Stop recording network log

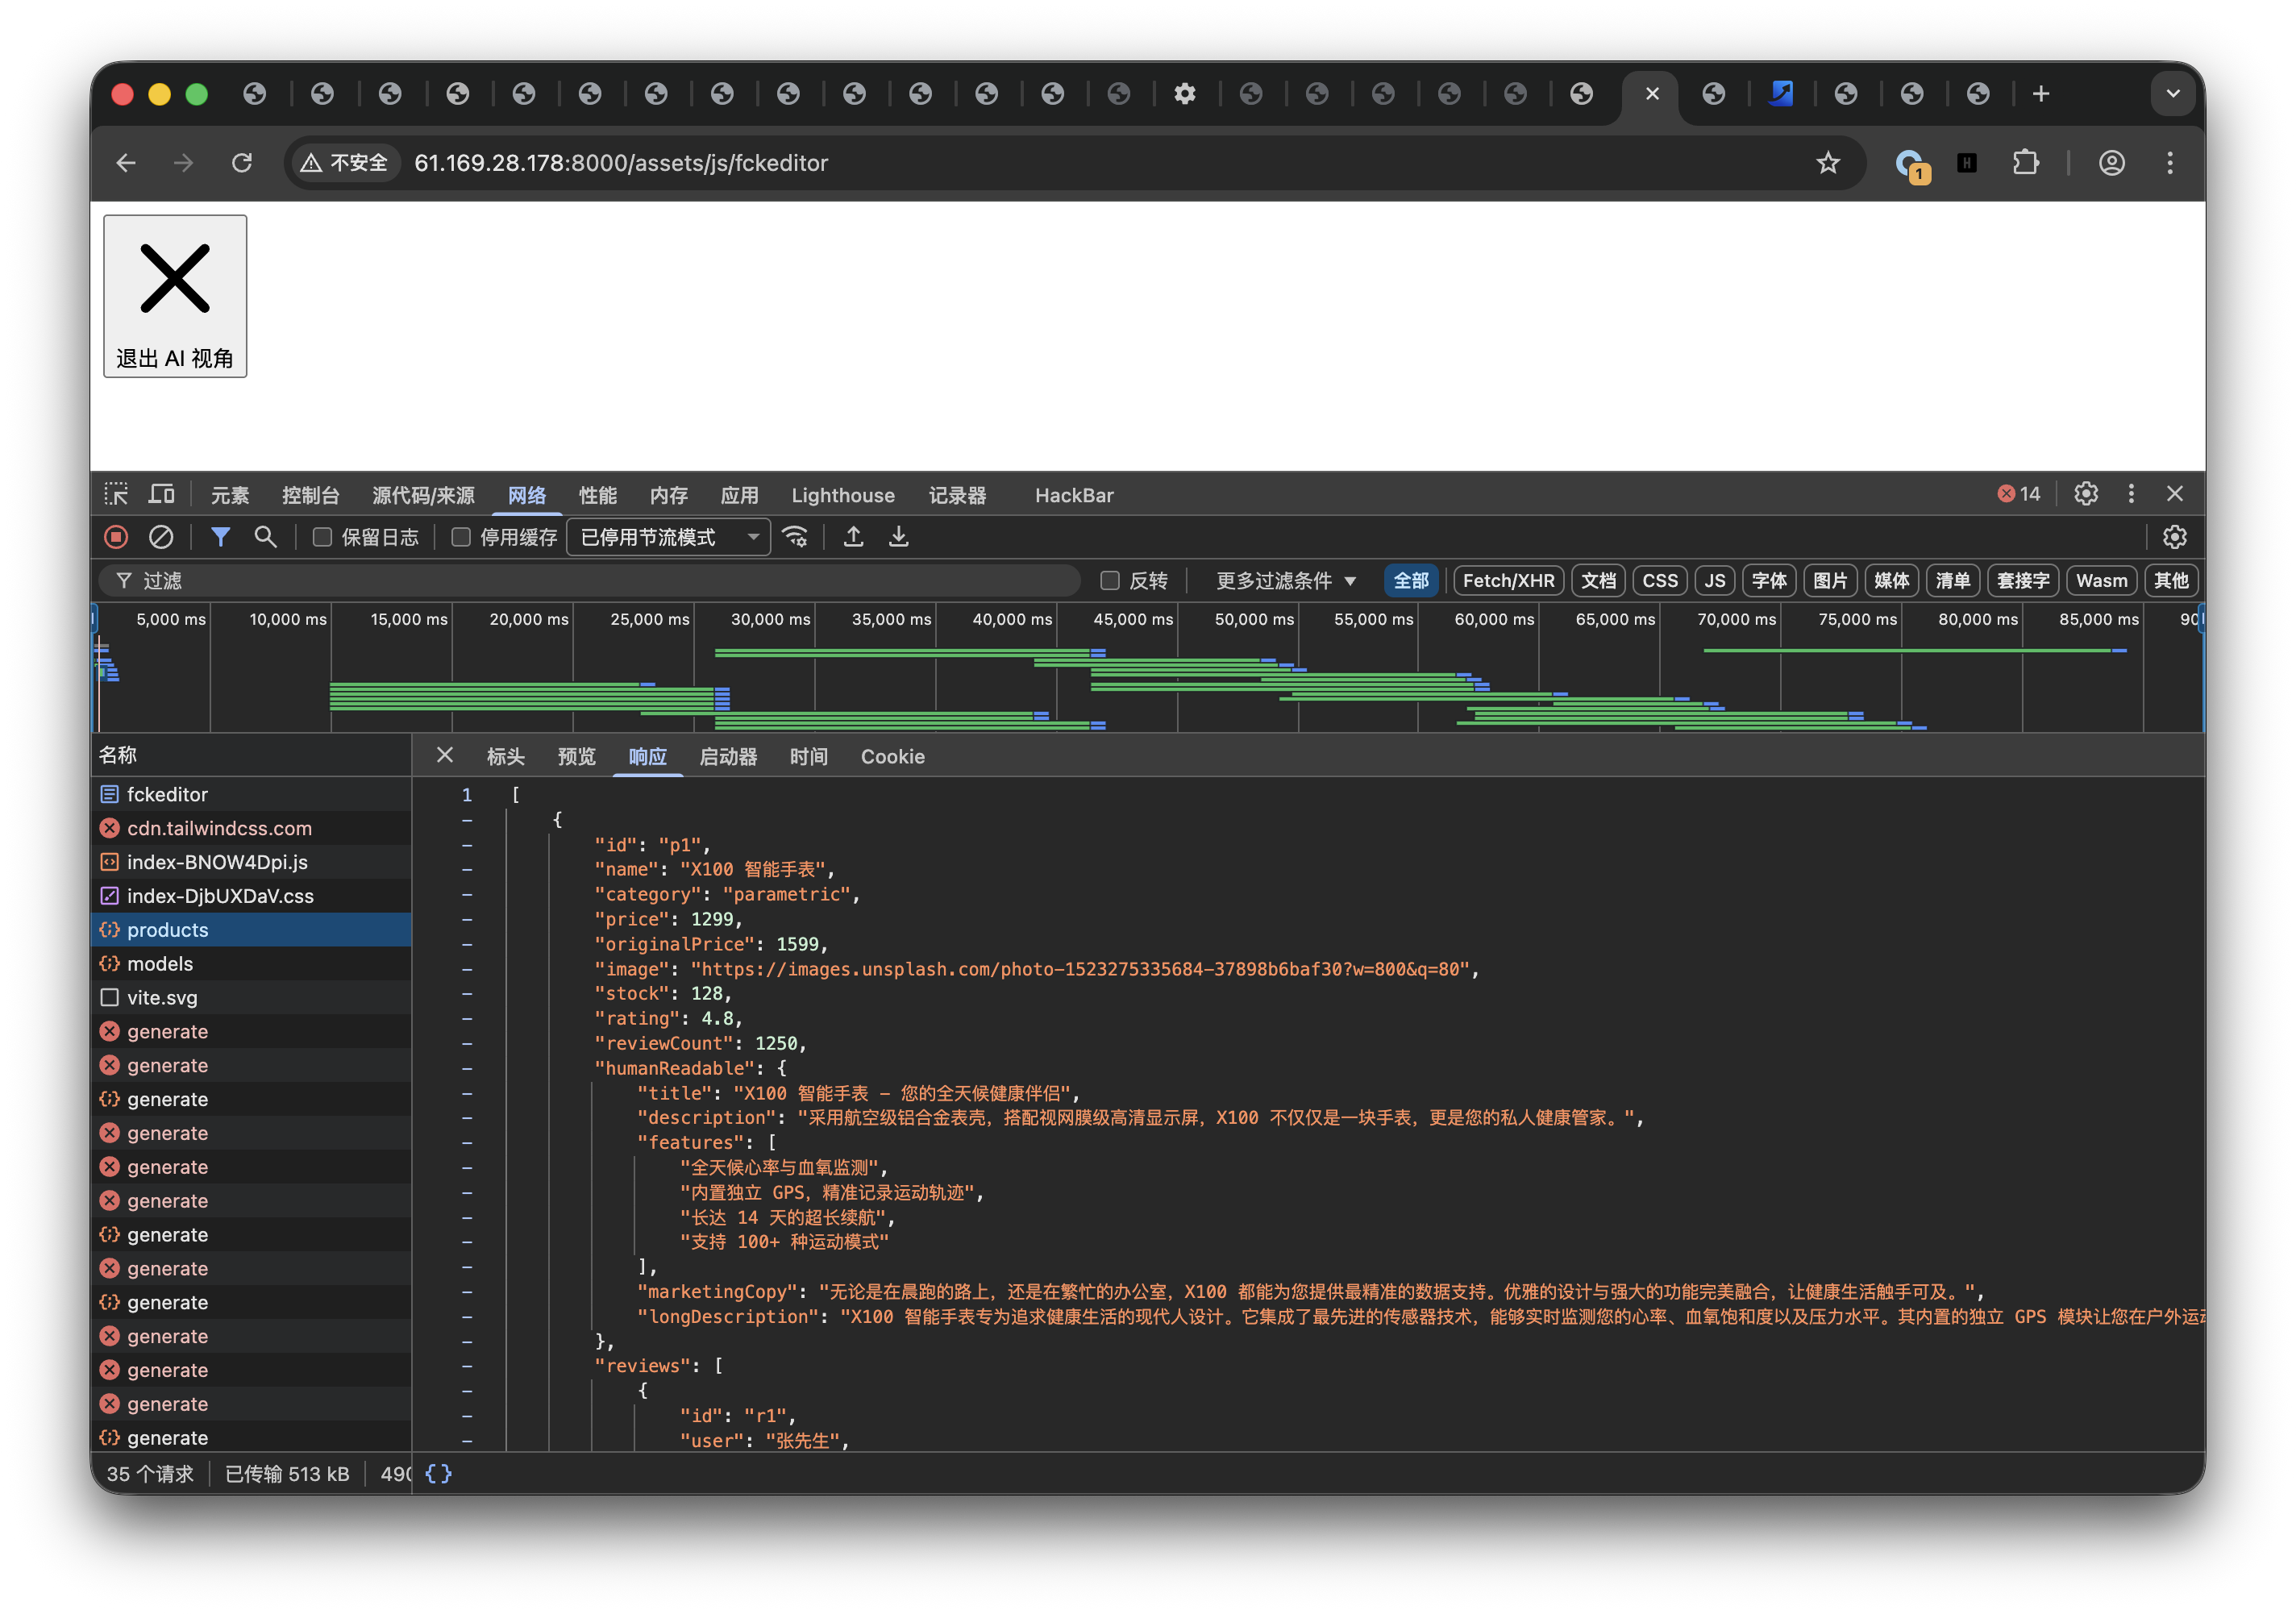click(x=116, y=537)
